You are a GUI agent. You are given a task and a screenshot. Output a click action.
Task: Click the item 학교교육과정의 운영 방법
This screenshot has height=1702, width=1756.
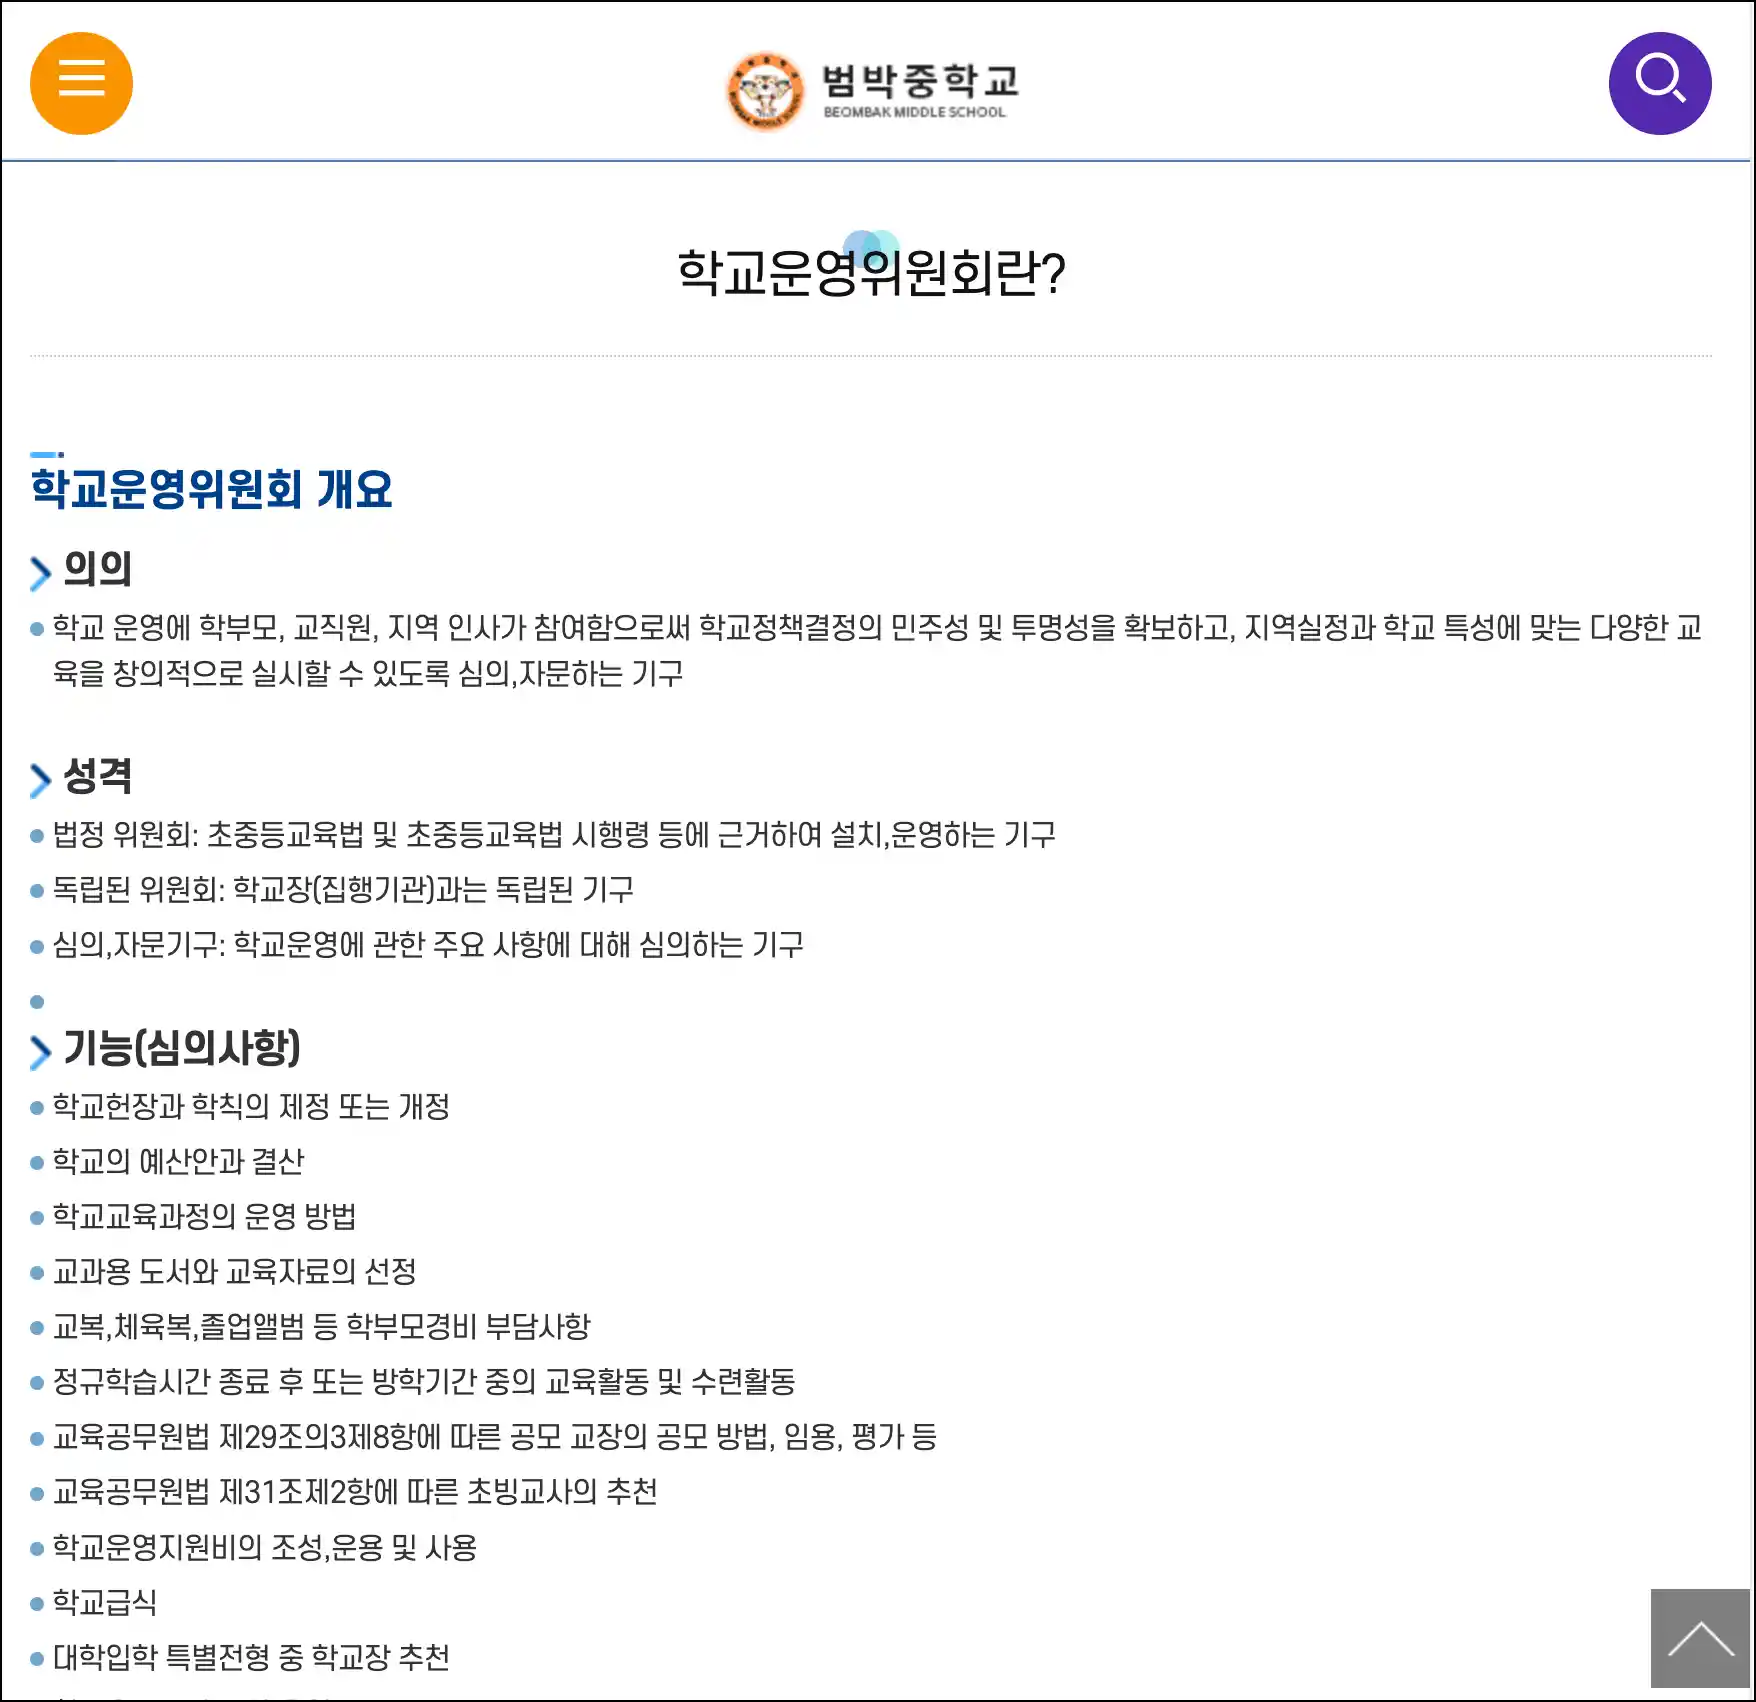pos(204,1216)
